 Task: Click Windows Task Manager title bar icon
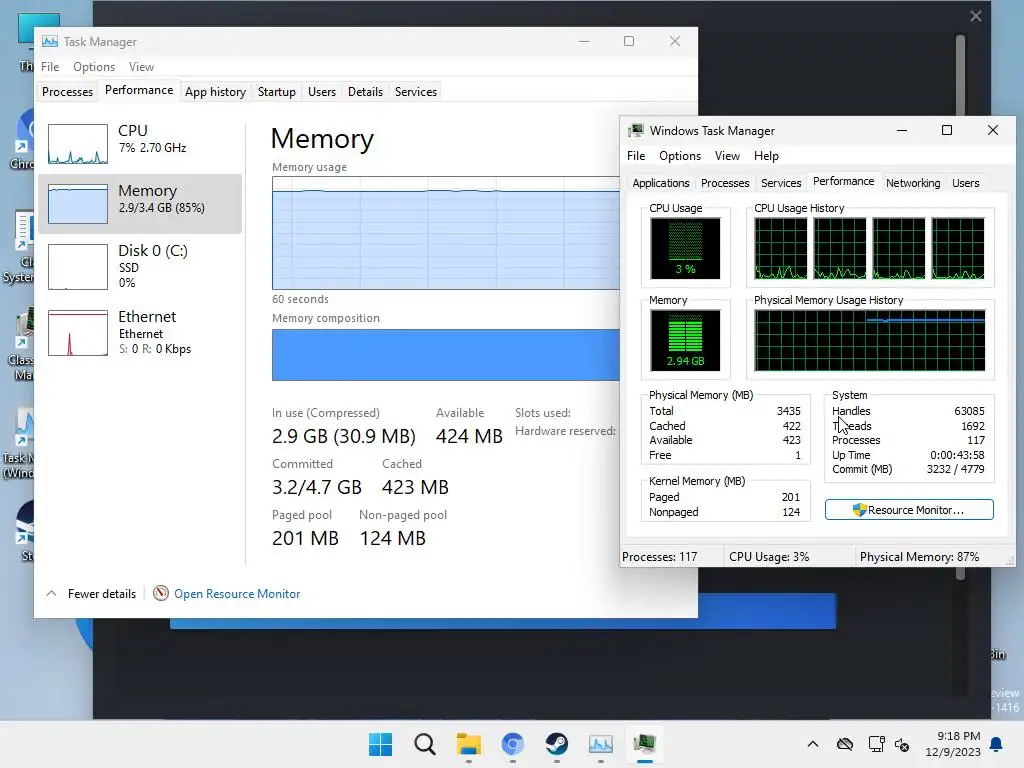tap(635, 131)
